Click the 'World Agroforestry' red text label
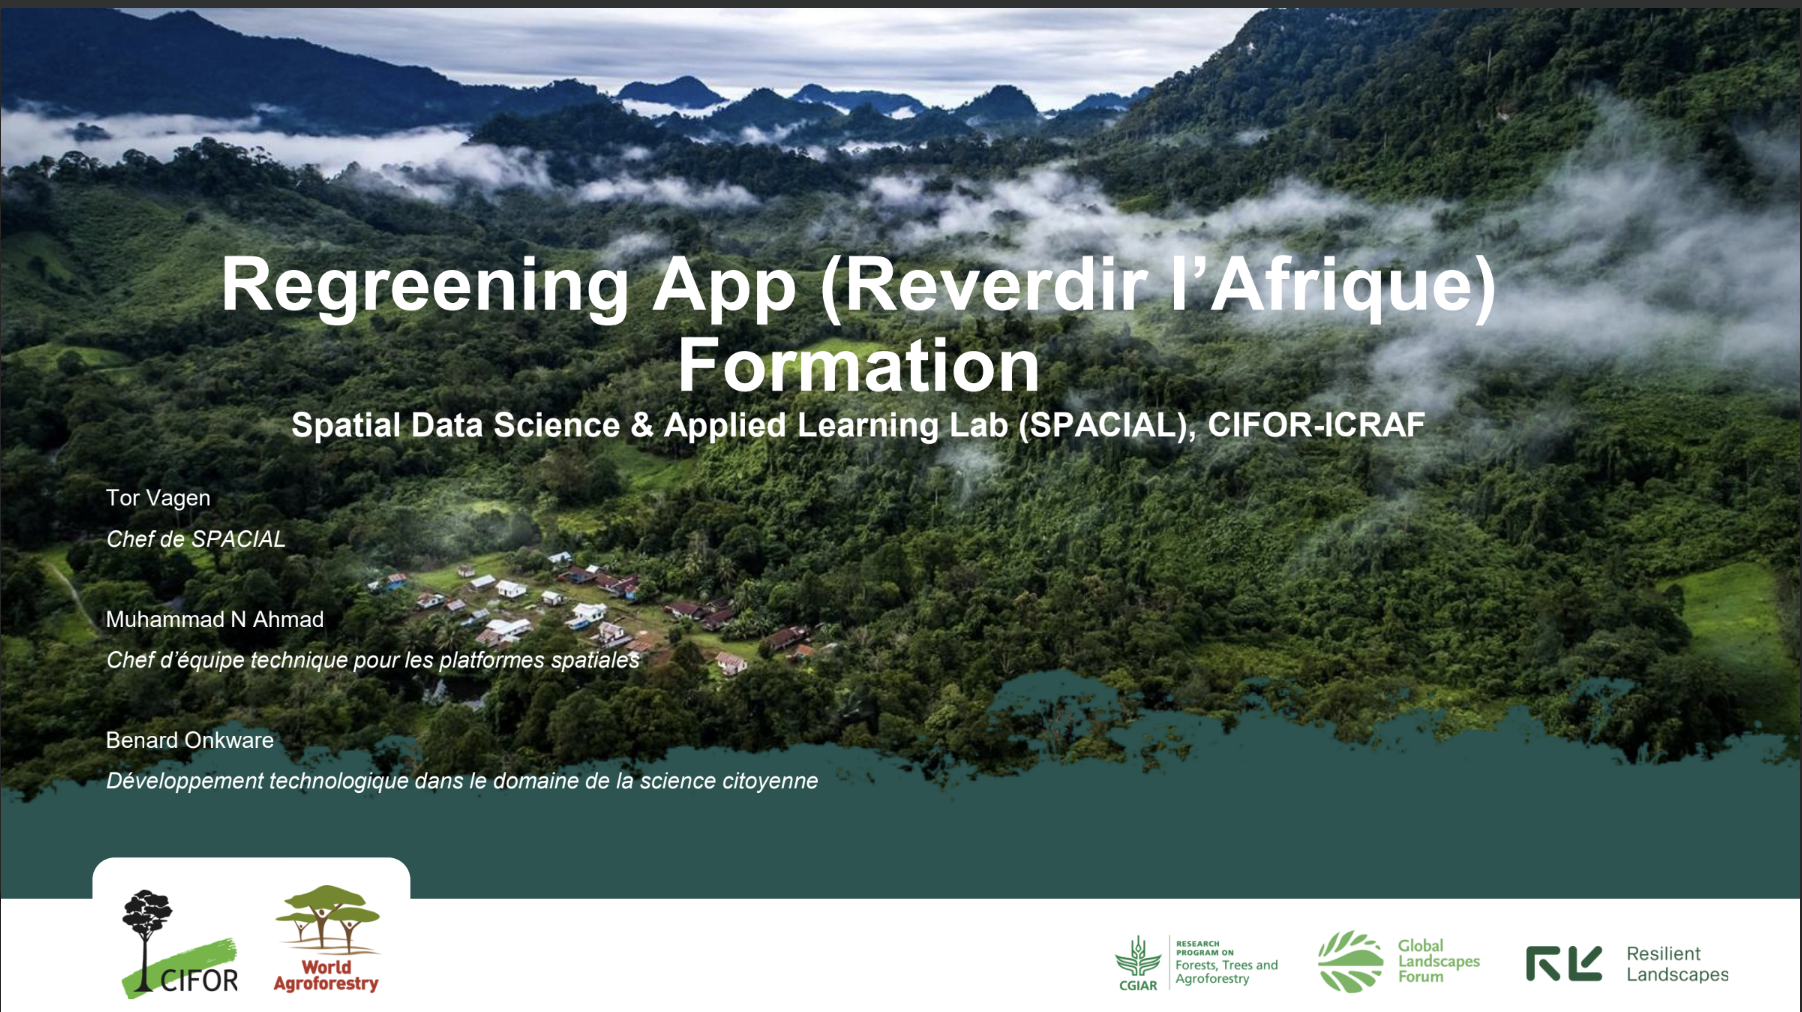 (326, 976)
